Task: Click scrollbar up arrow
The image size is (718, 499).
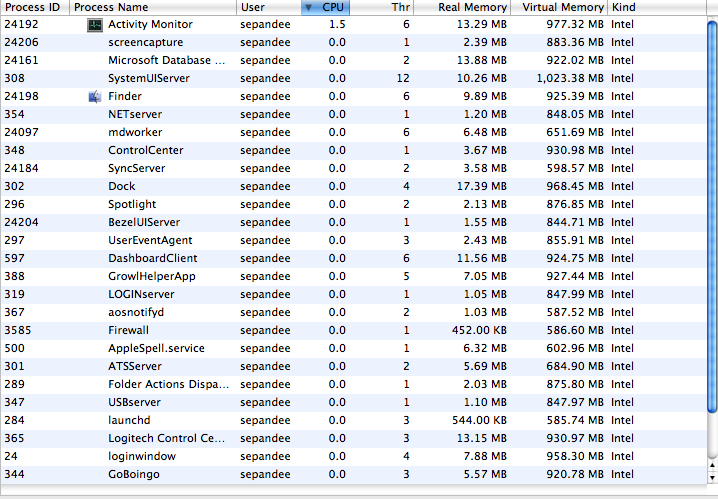Action: tap(712, 466)
